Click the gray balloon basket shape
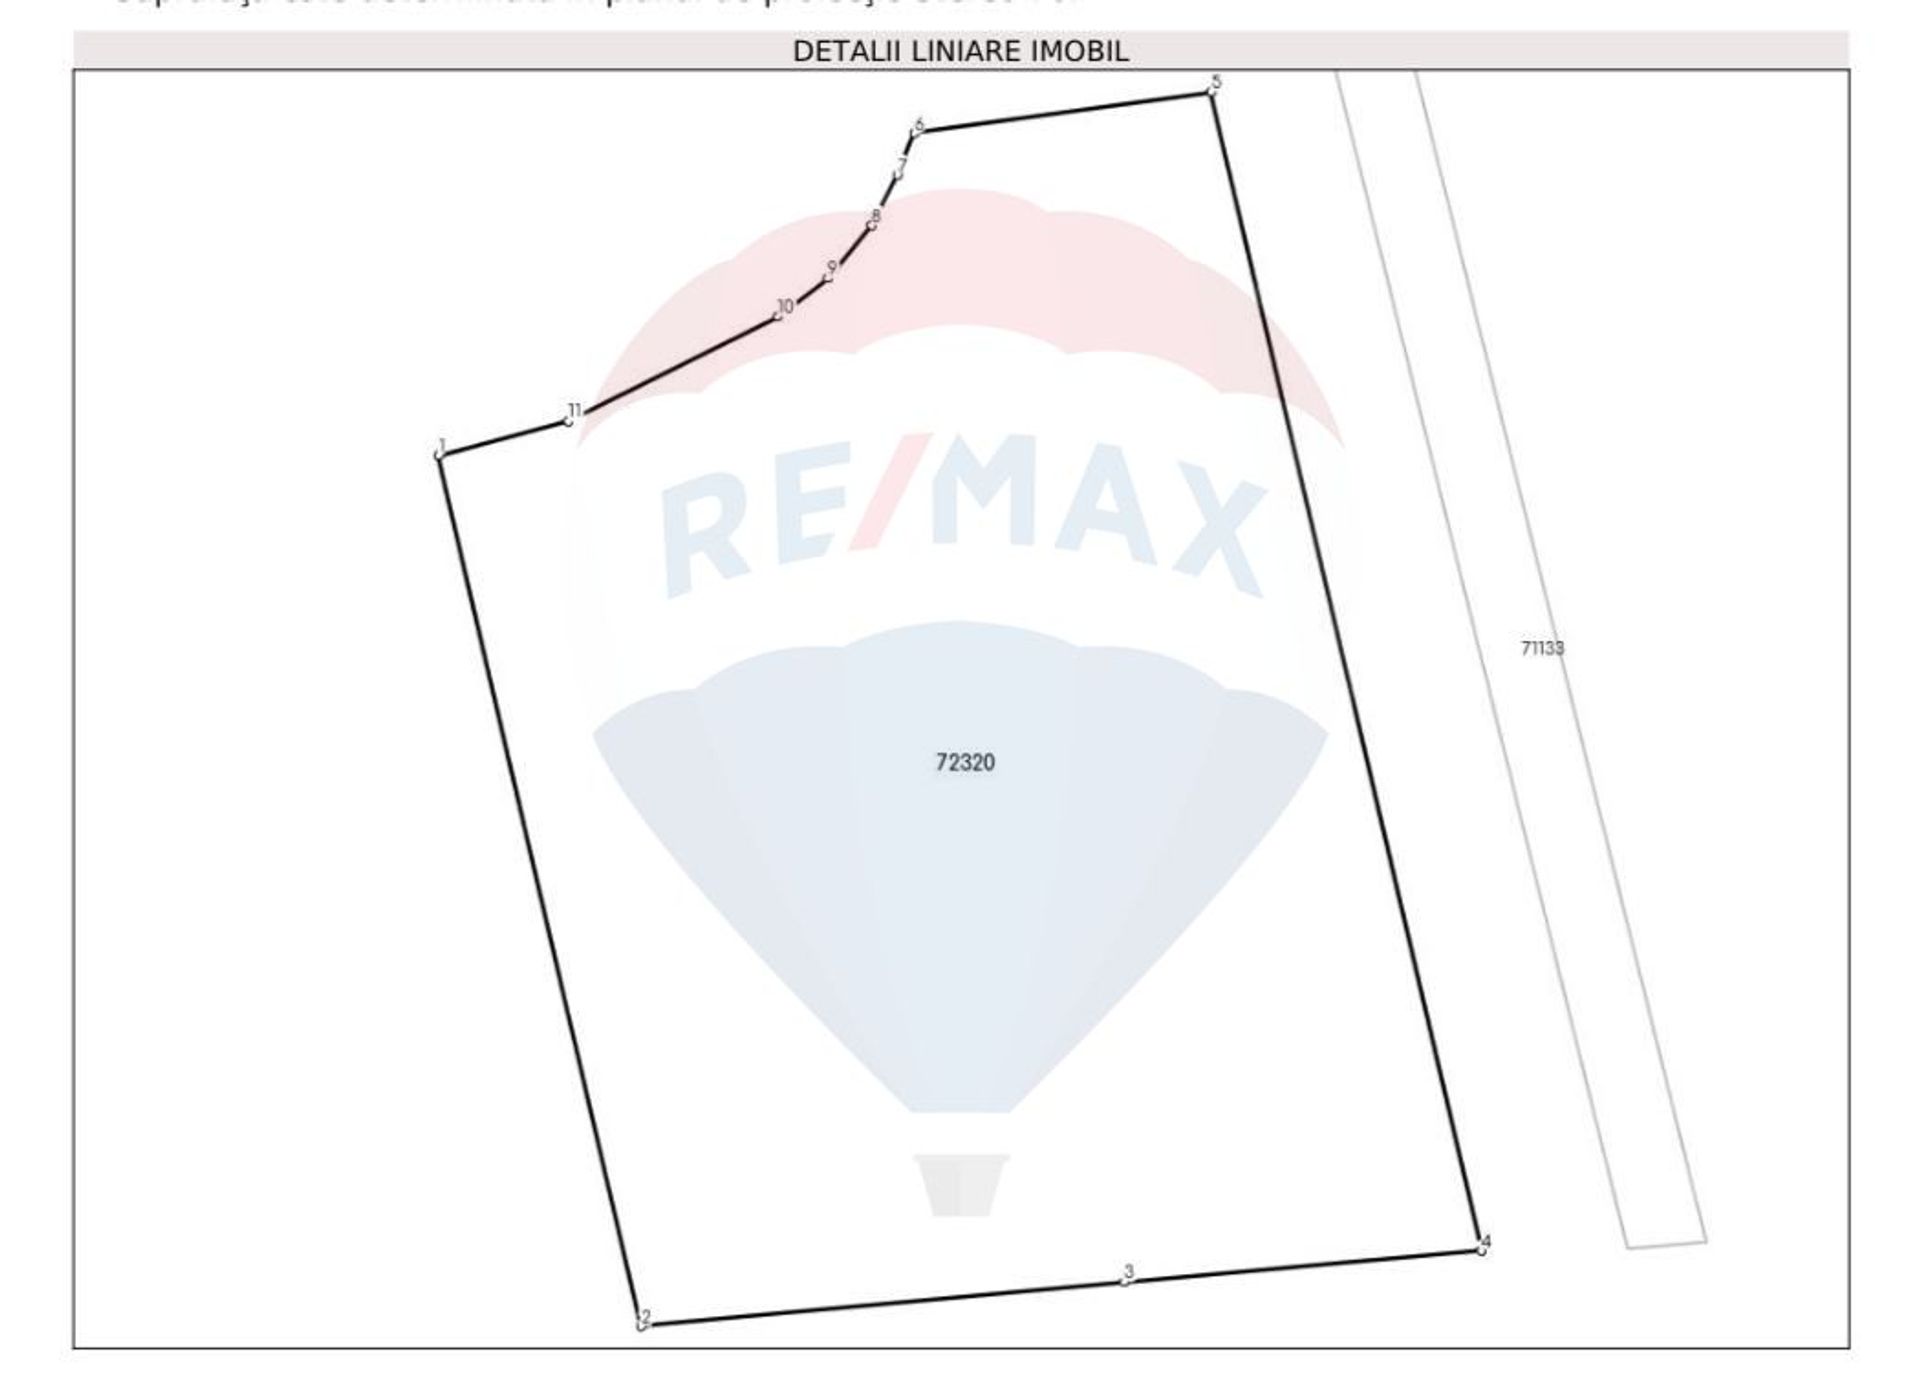Viewport: 1920px width, 1400px height. pyautogui.click(x=960, y=1185)
